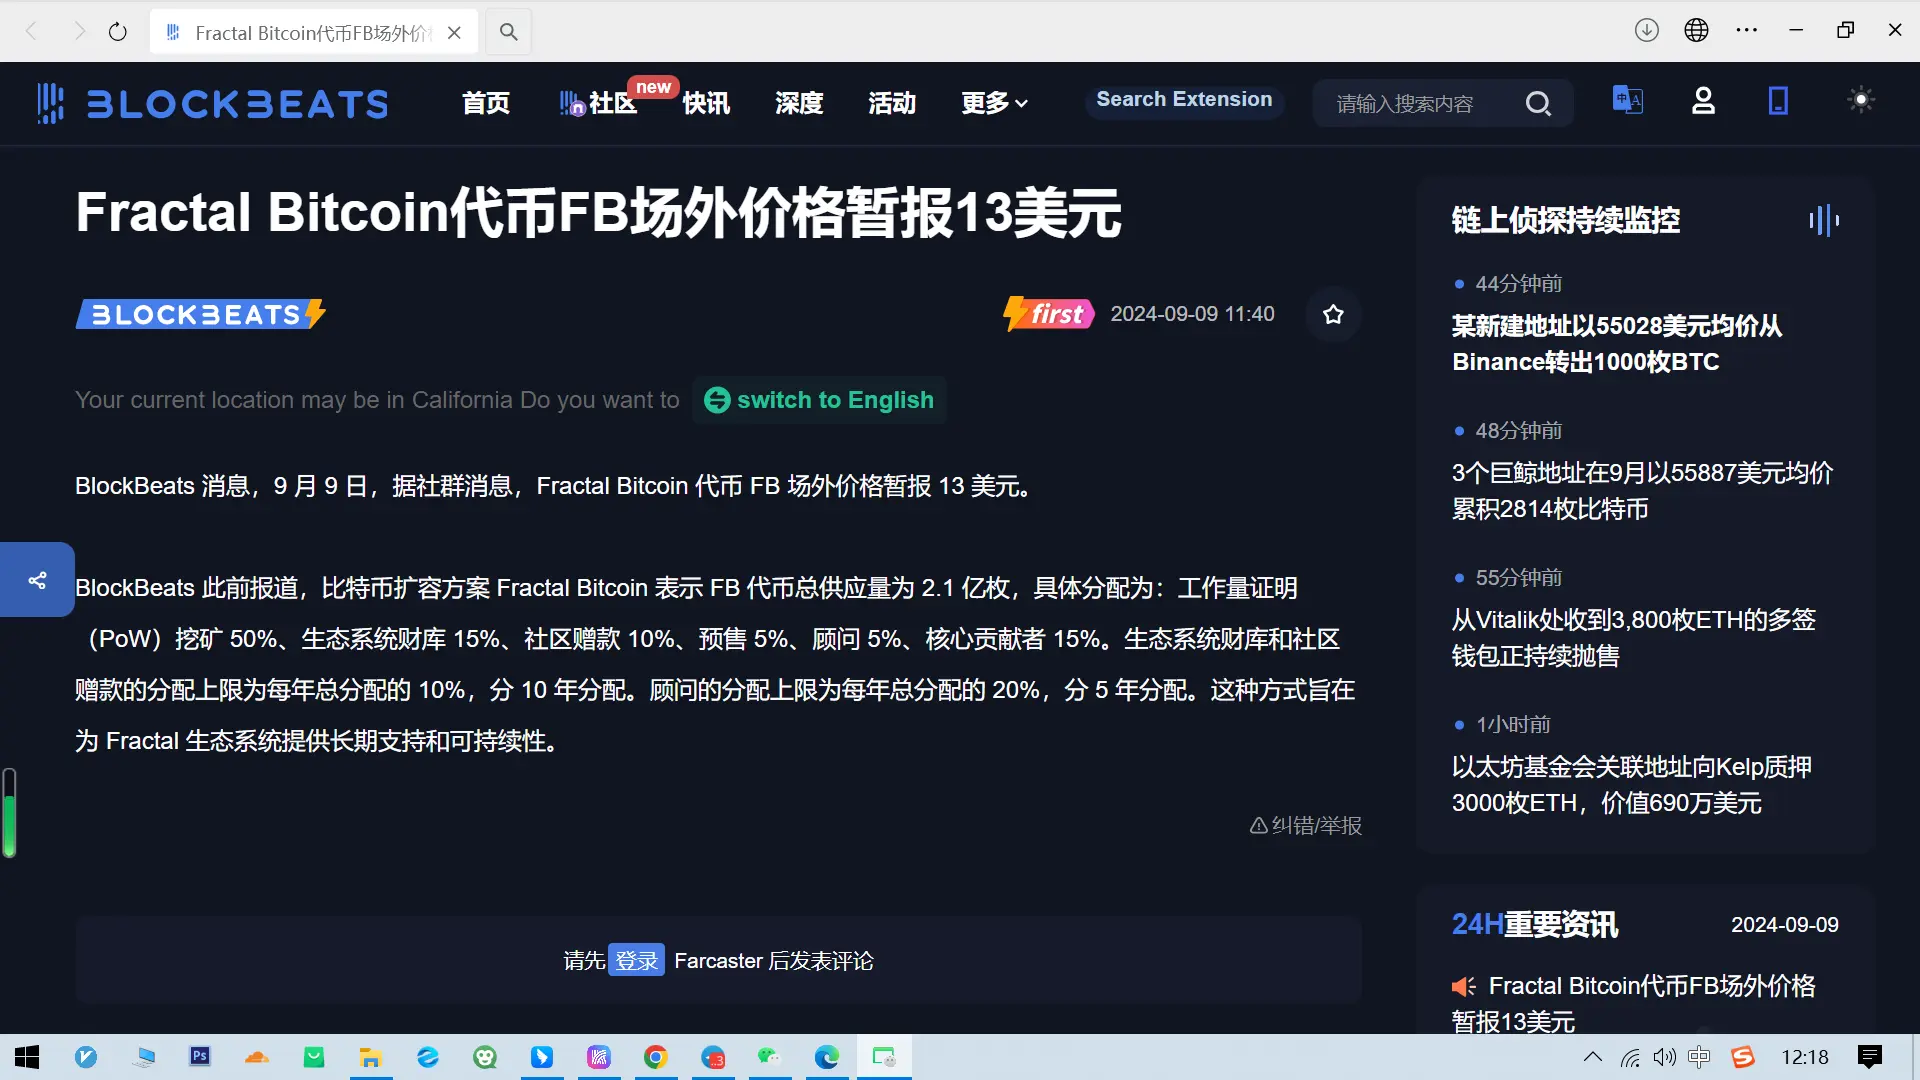Screen dimensions: 1920x1080
Task: Click 登录 login button in comments
Action: pyautogui.click(x=637, y=961)
